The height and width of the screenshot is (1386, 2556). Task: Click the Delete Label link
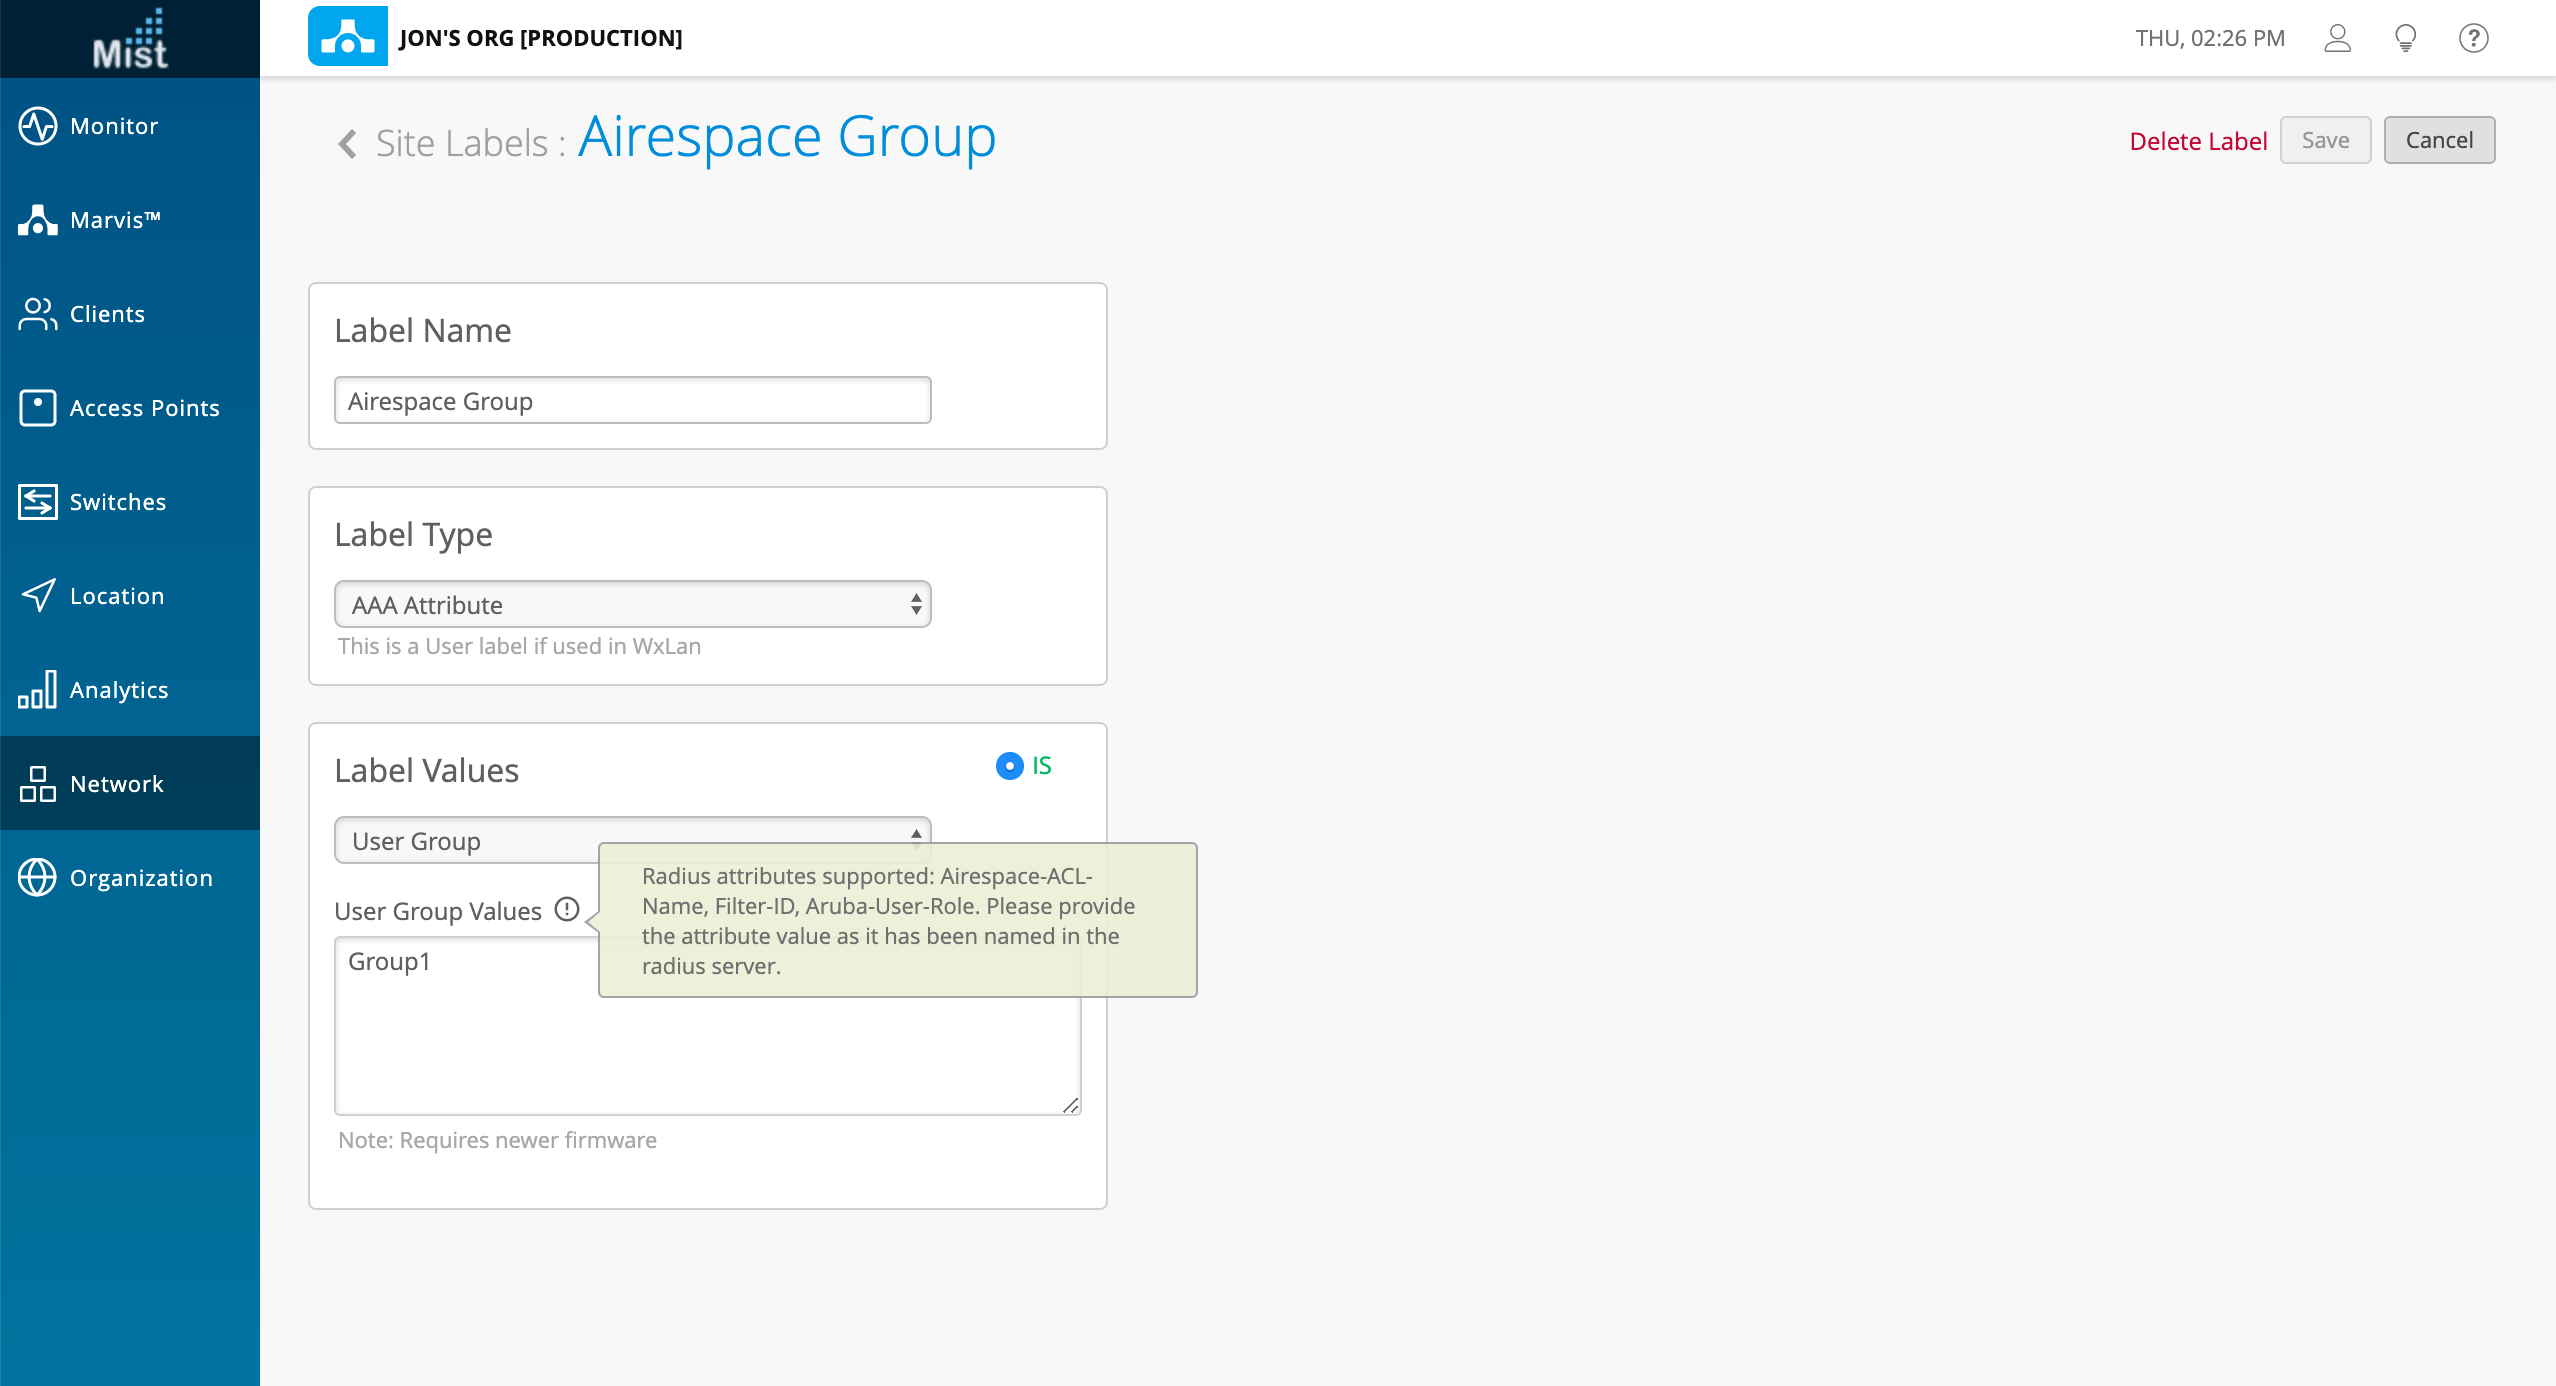click(2197, 141)
